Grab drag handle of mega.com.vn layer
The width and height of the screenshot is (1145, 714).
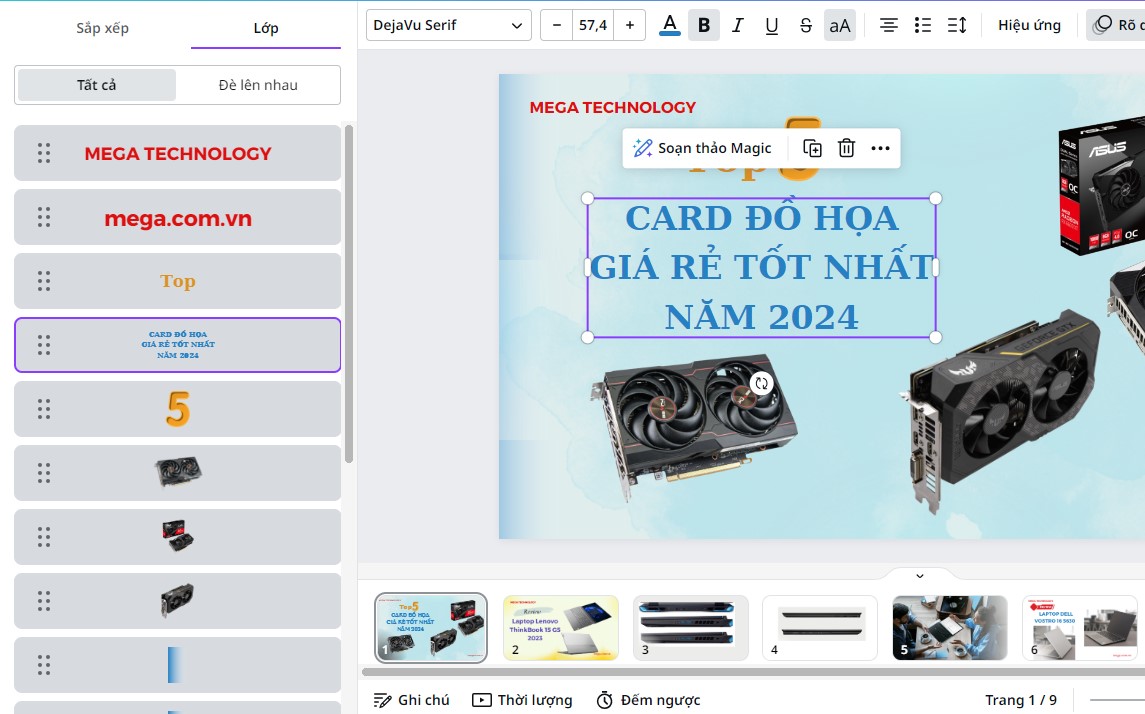[44, 218]
